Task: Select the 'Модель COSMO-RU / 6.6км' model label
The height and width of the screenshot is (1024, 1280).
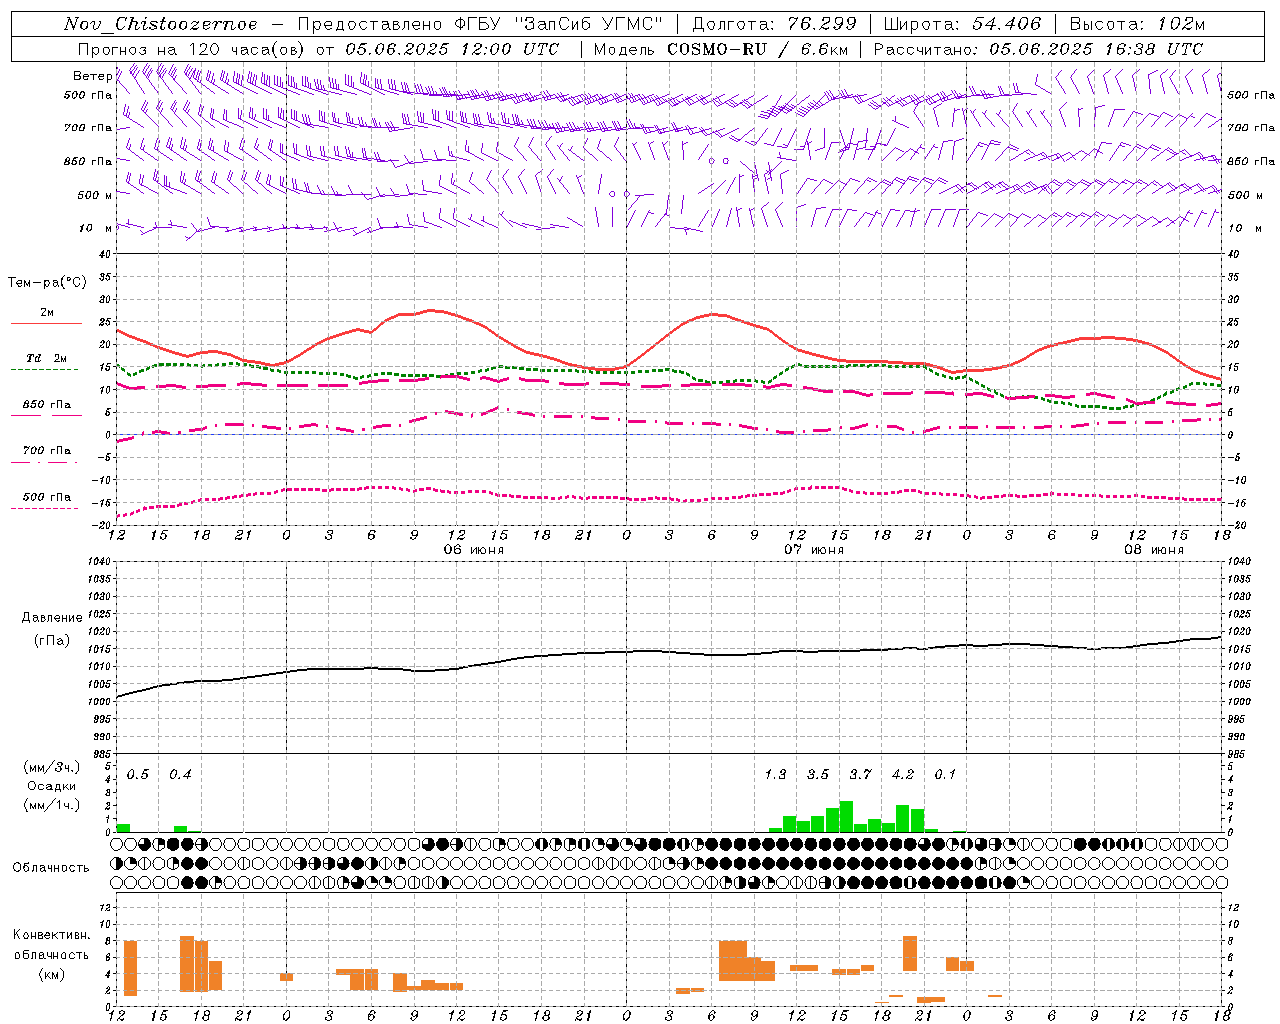Action: pyautogui.click(x=721, y=49)
